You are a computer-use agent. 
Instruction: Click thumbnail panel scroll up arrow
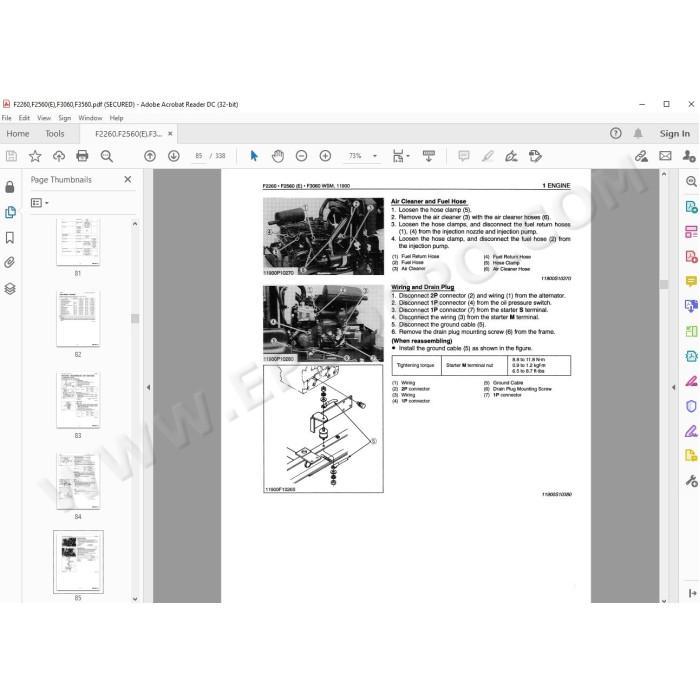(135, 224)
